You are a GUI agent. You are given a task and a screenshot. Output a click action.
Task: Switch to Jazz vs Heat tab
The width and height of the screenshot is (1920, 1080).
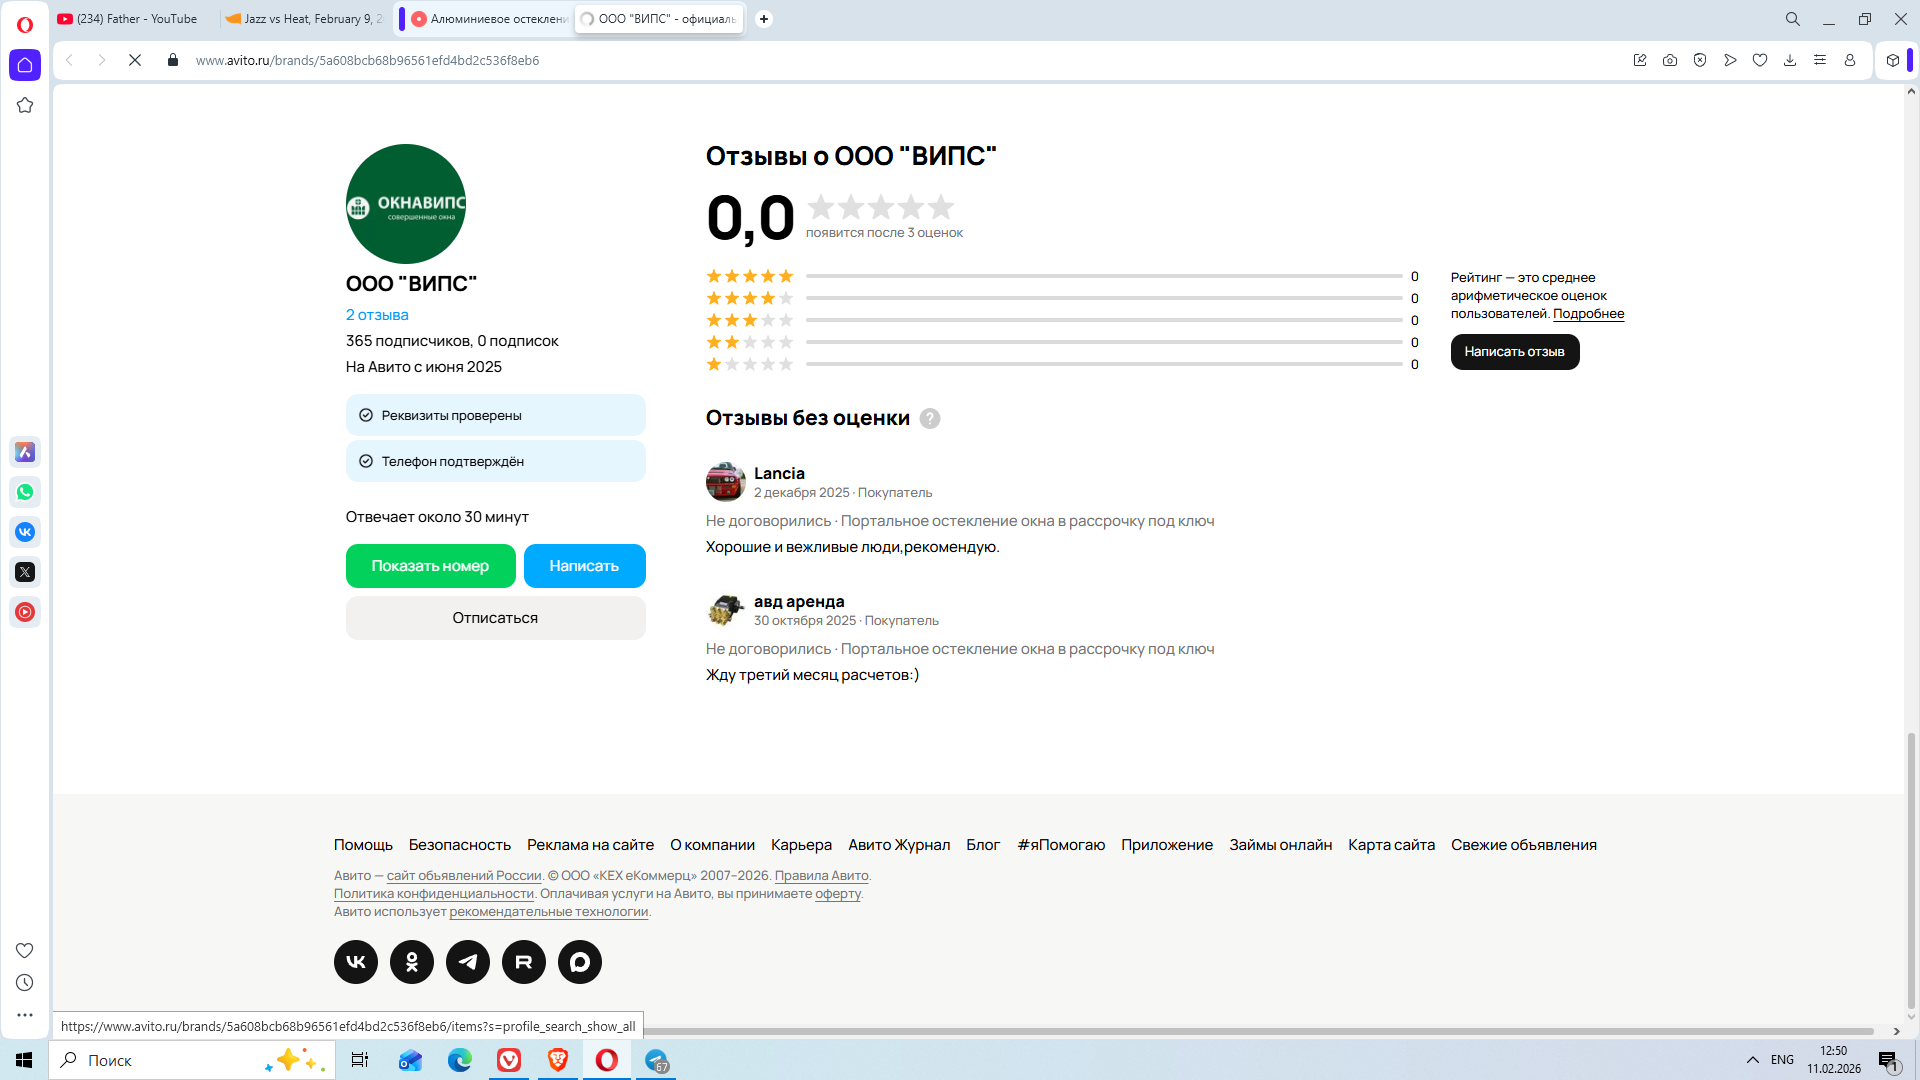tap(305, 19)
